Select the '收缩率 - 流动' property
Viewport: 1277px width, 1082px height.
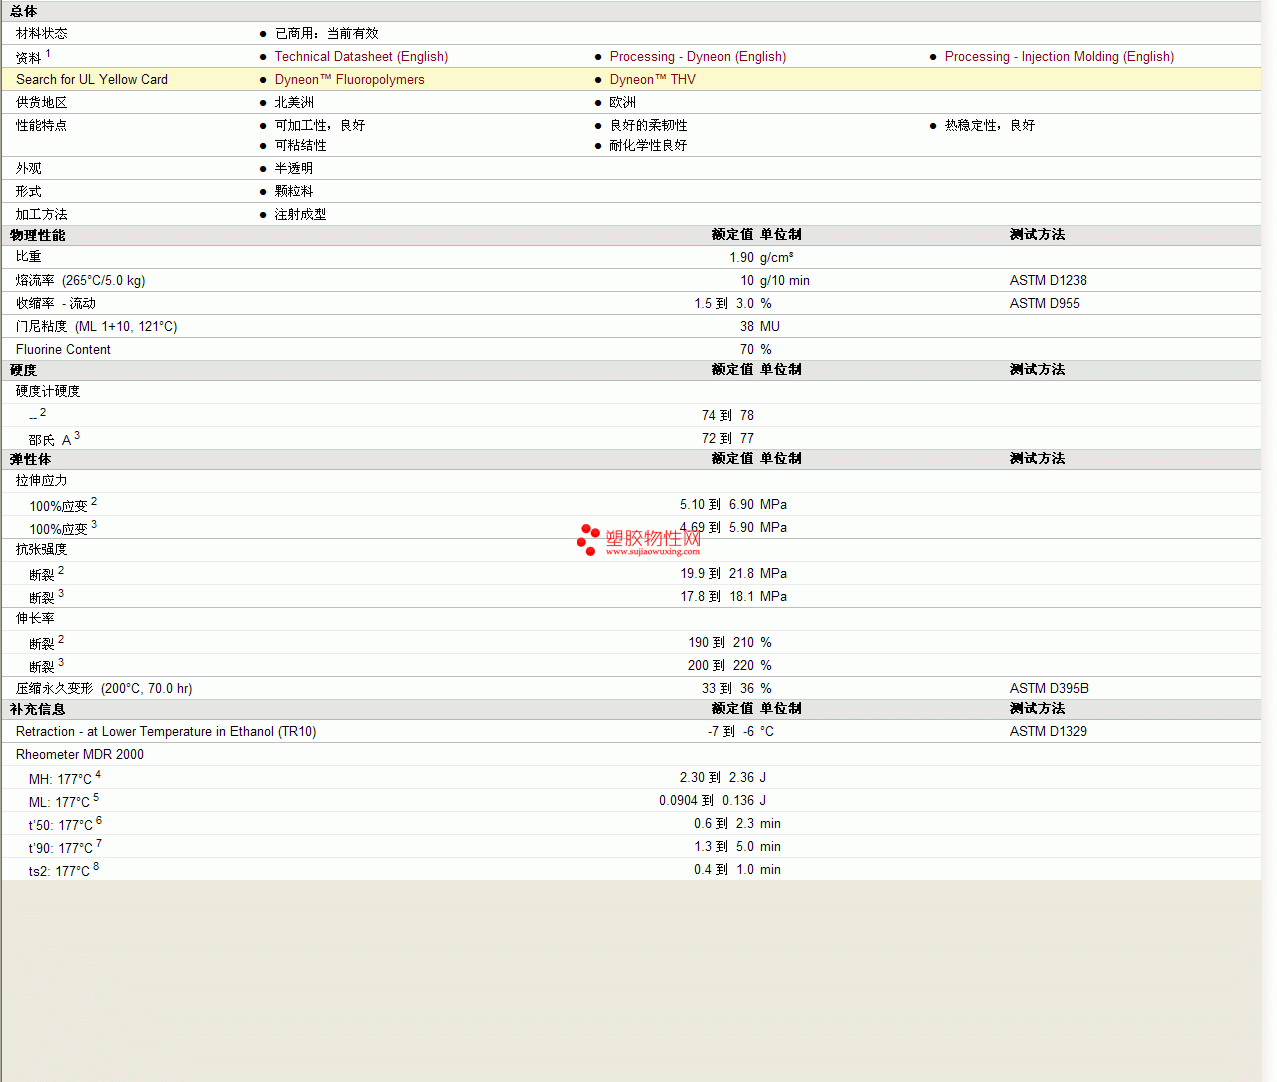pos(56,304)
